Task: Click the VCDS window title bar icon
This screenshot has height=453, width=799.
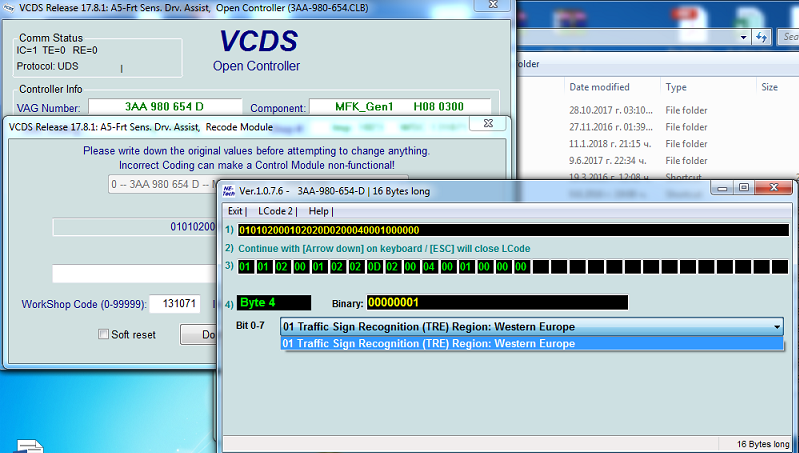Action: pyautogui.click(x=10, y=8)
